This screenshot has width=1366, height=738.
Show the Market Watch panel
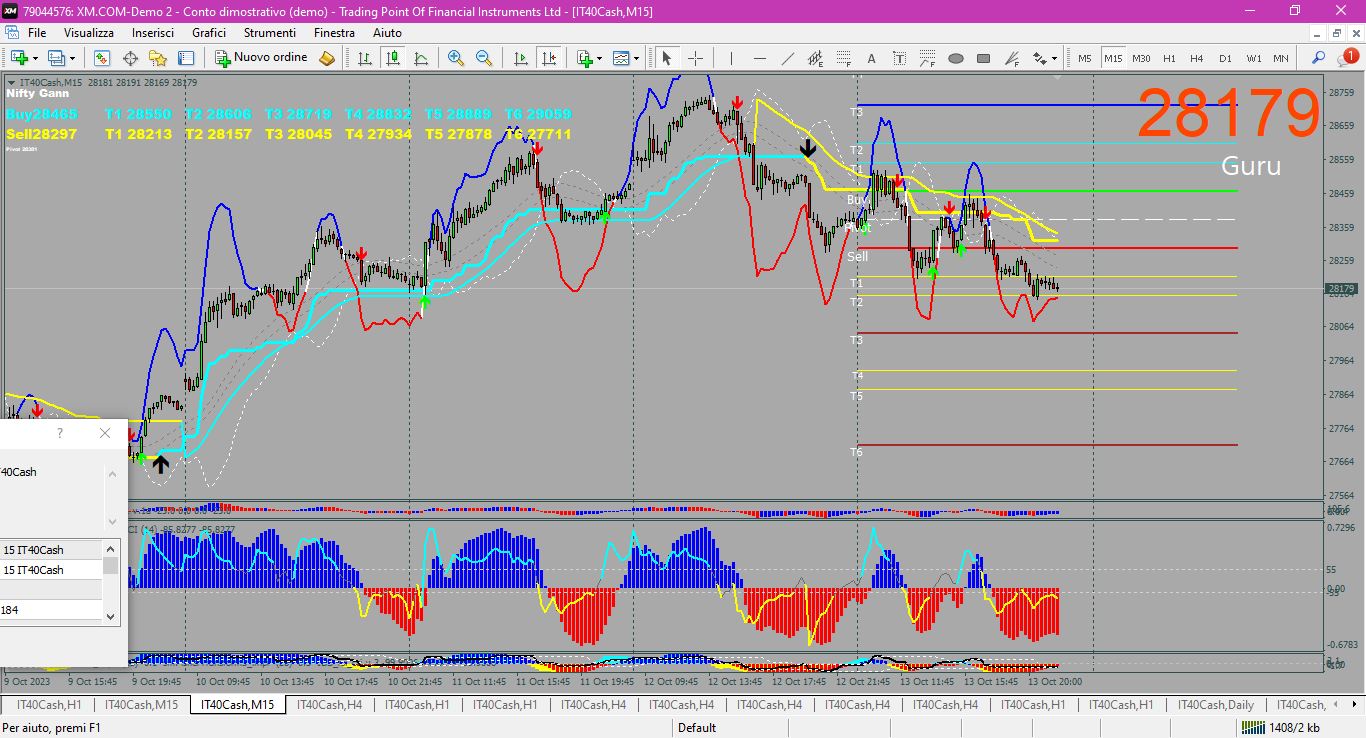point(102,58)
